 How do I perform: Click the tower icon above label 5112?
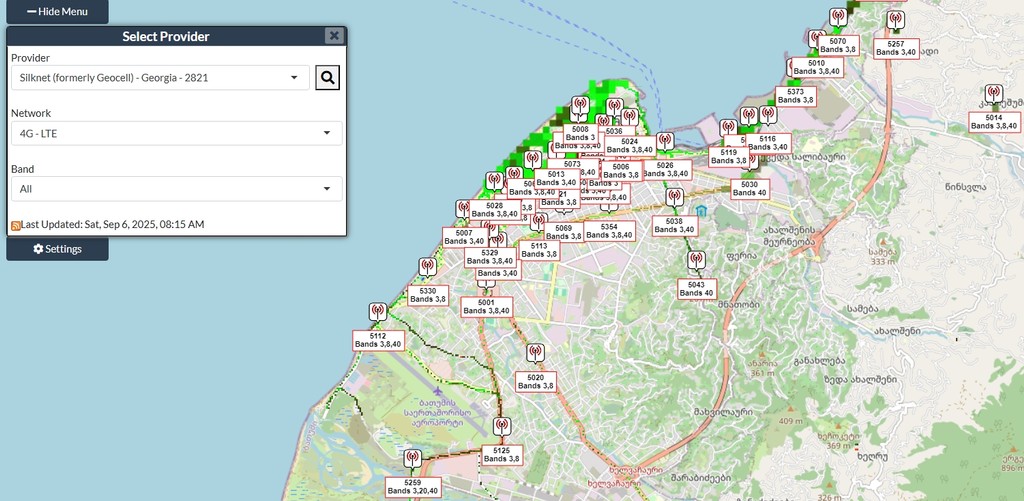click(377, 313)
